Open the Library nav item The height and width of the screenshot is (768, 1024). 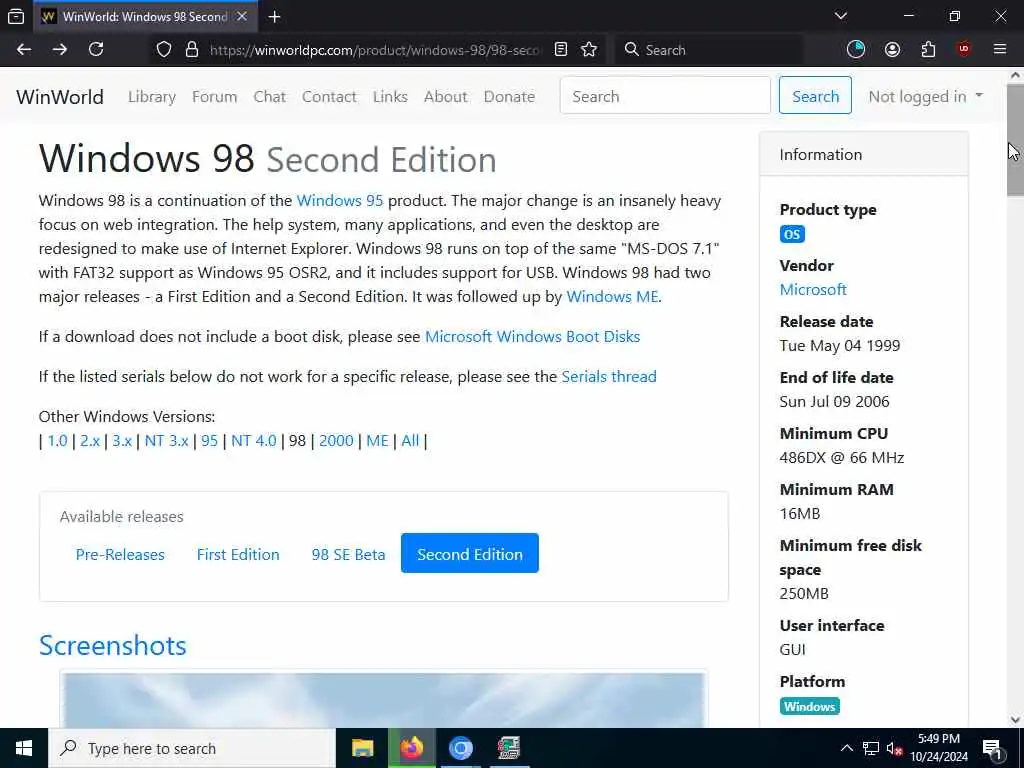click(152, 97)
